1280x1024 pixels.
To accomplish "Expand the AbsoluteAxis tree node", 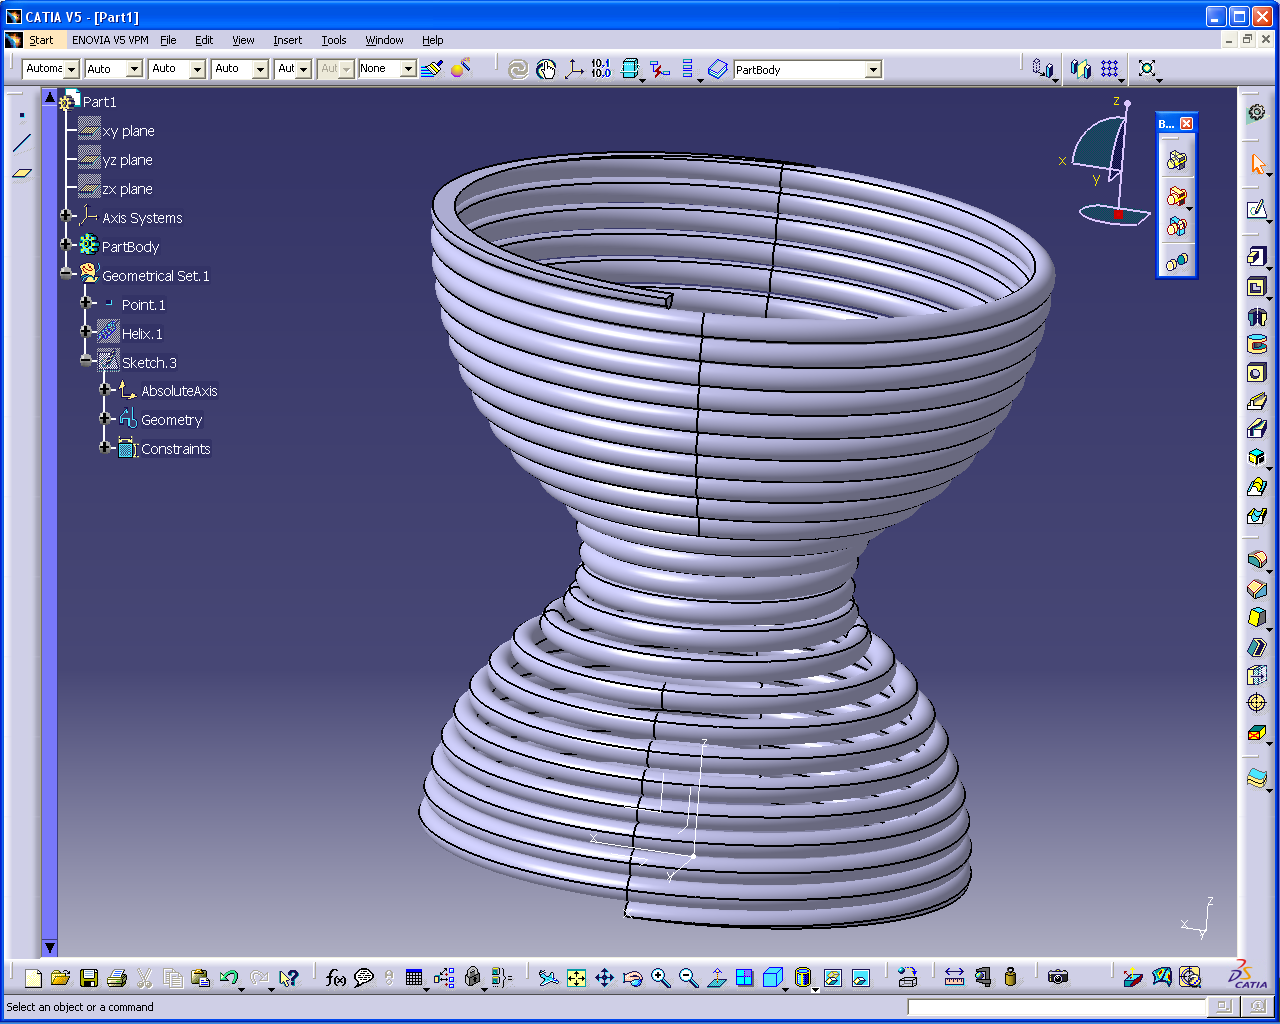I will (105, 389).
